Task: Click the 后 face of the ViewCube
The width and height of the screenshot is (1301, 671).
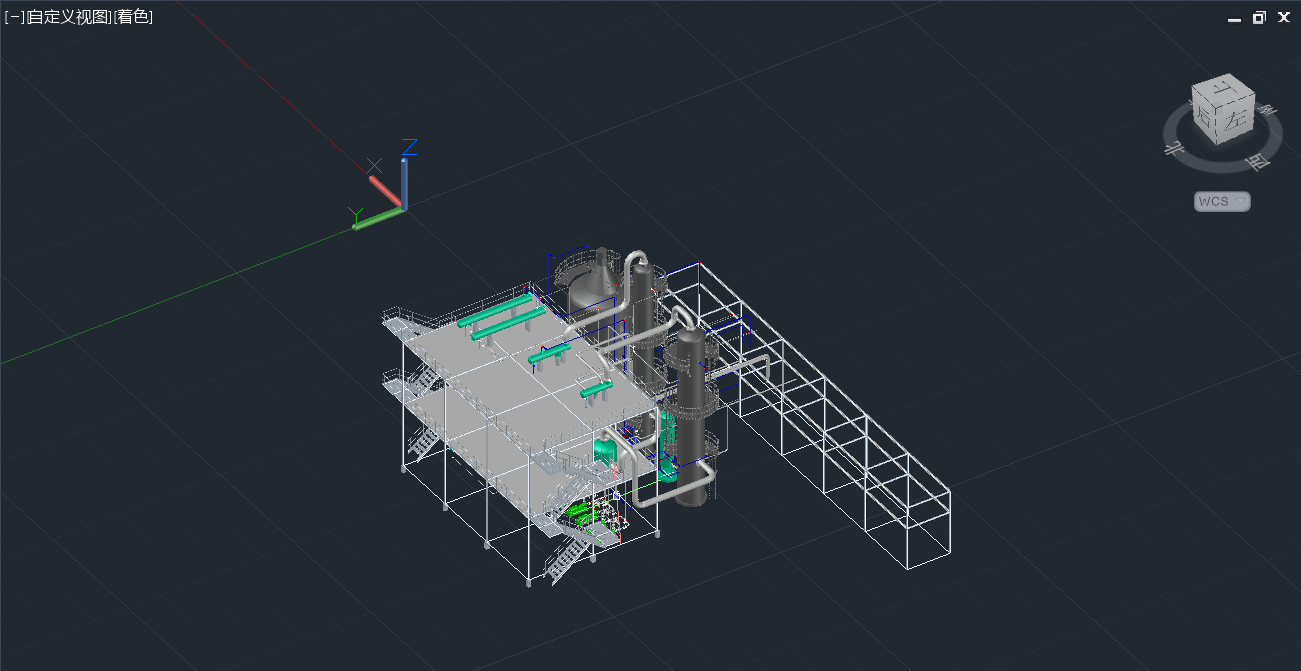Action: [1204, 118]
